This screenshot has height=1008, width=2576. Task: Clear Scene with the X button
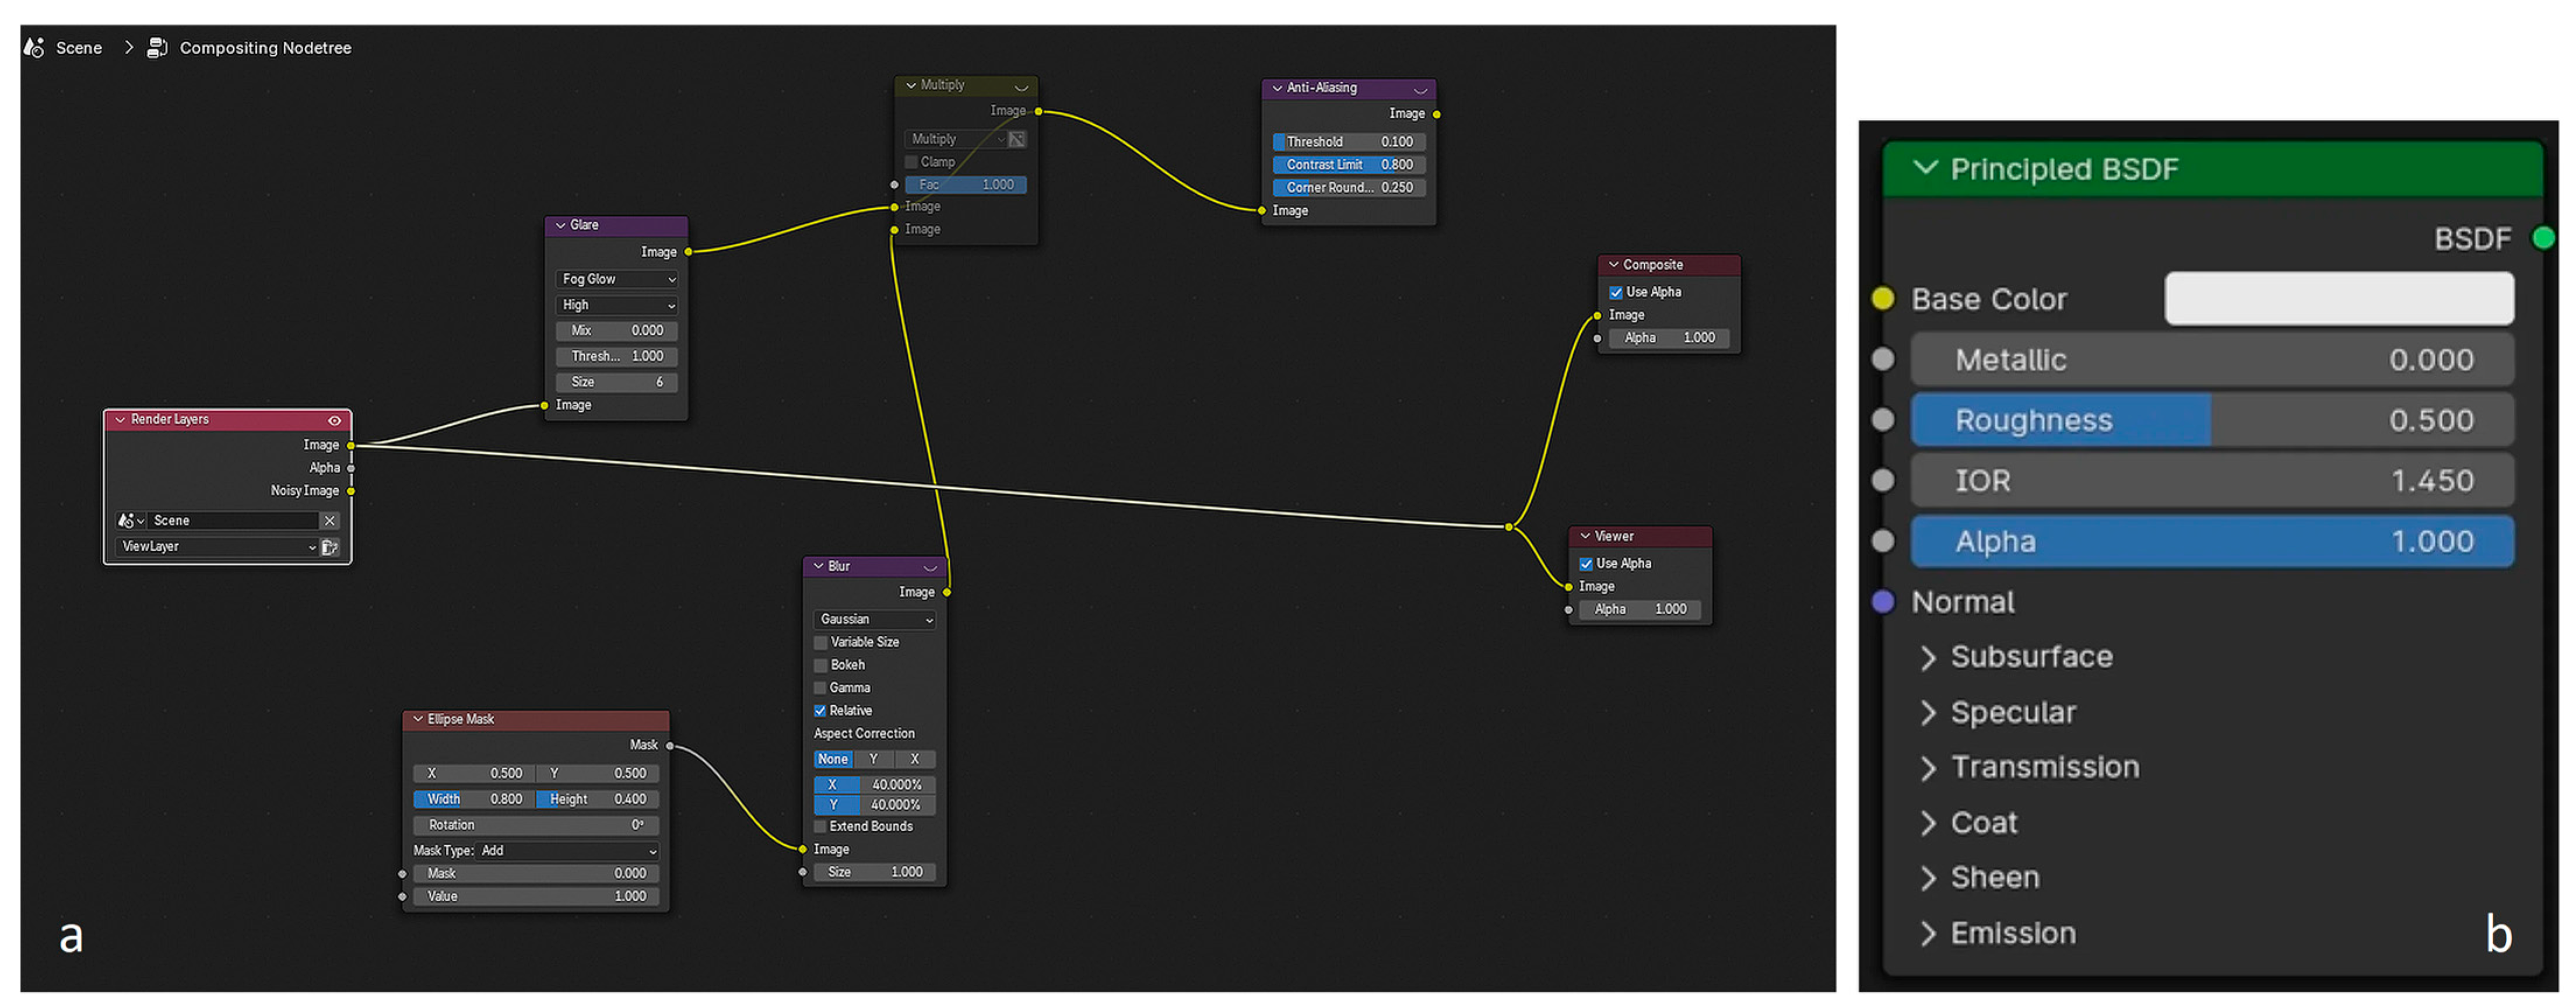329,521
